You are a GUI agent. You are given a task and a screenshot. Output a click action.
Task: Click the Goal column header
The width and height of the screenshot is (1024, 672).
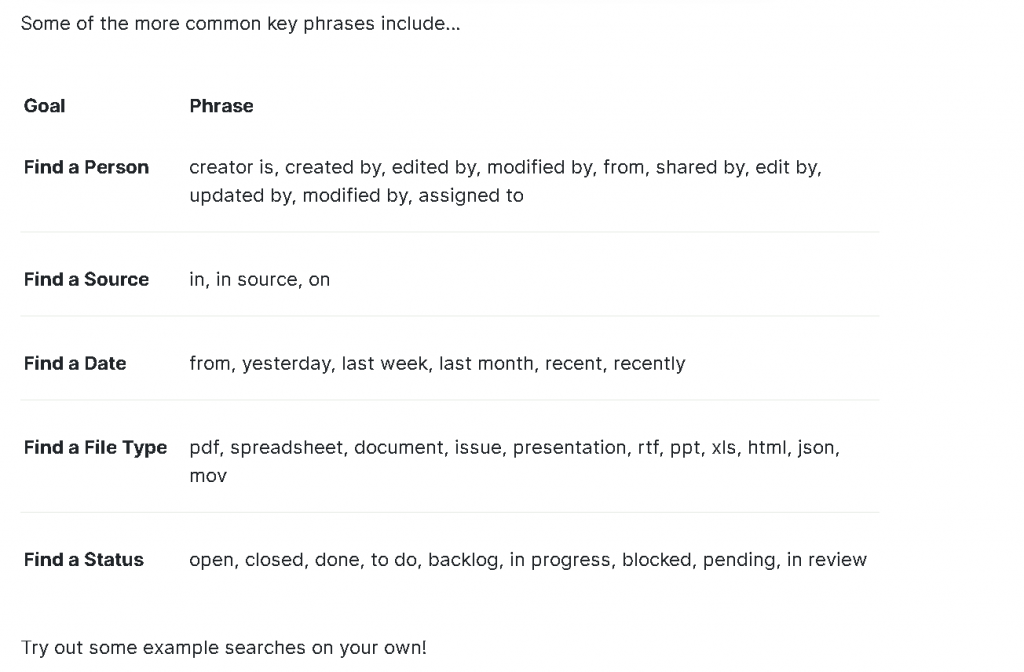(x=44, y=106)
